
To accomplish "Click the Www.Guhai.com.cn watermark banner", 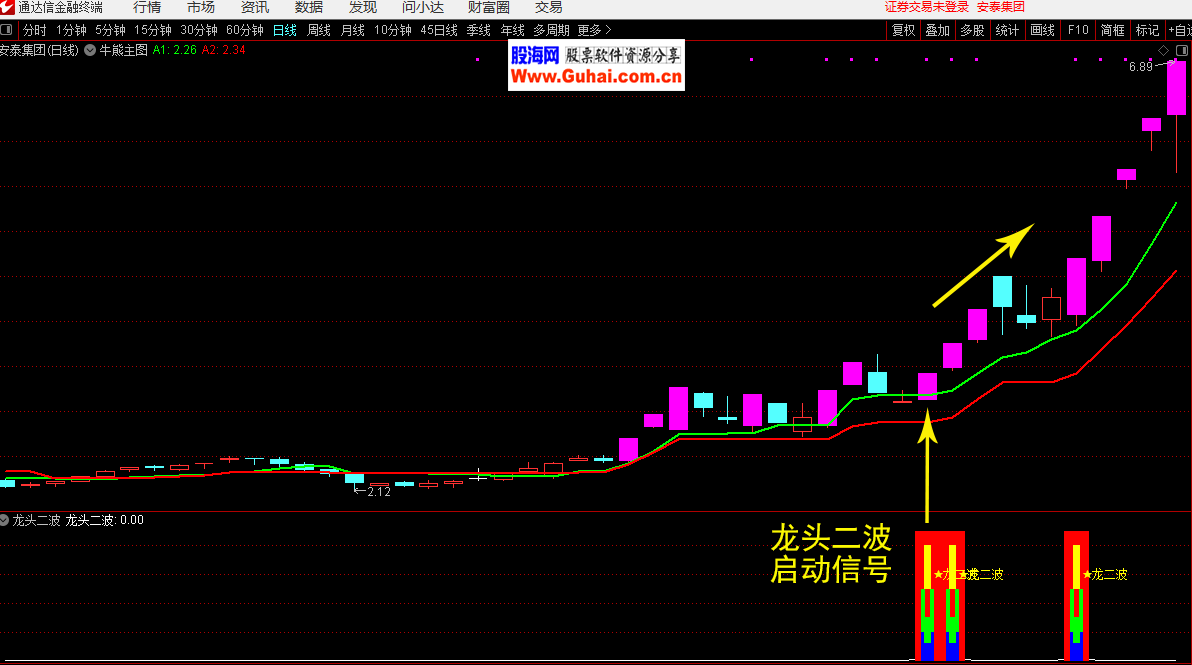I will coord(596,76).
